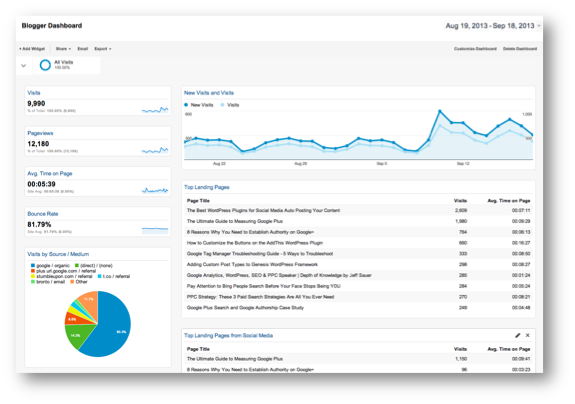Click the bronto / email legend swatch
575x404 pixels.
(x=33, y=282)
